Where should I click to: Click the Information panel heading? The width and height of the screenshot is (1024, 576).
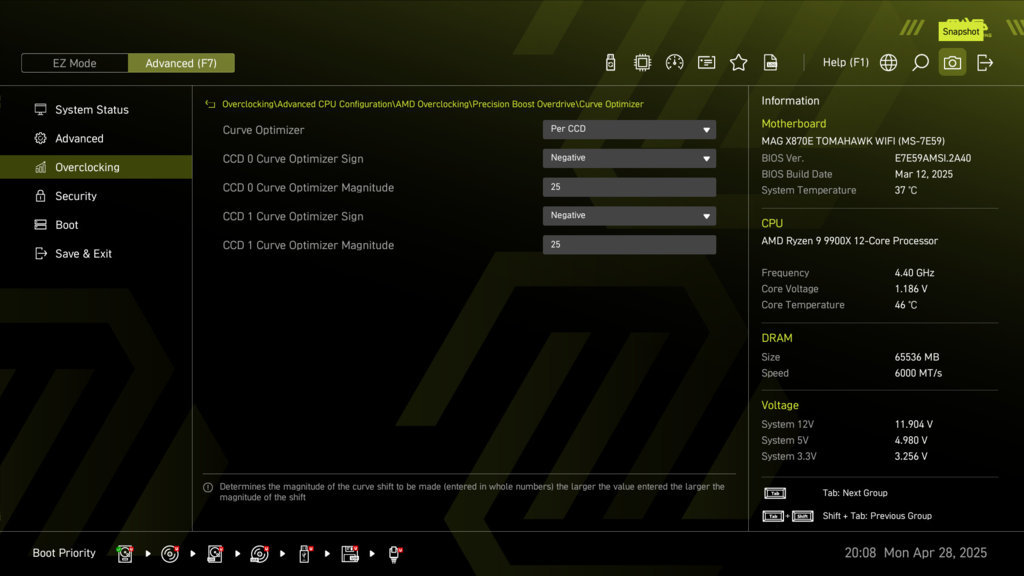(790, 101)
